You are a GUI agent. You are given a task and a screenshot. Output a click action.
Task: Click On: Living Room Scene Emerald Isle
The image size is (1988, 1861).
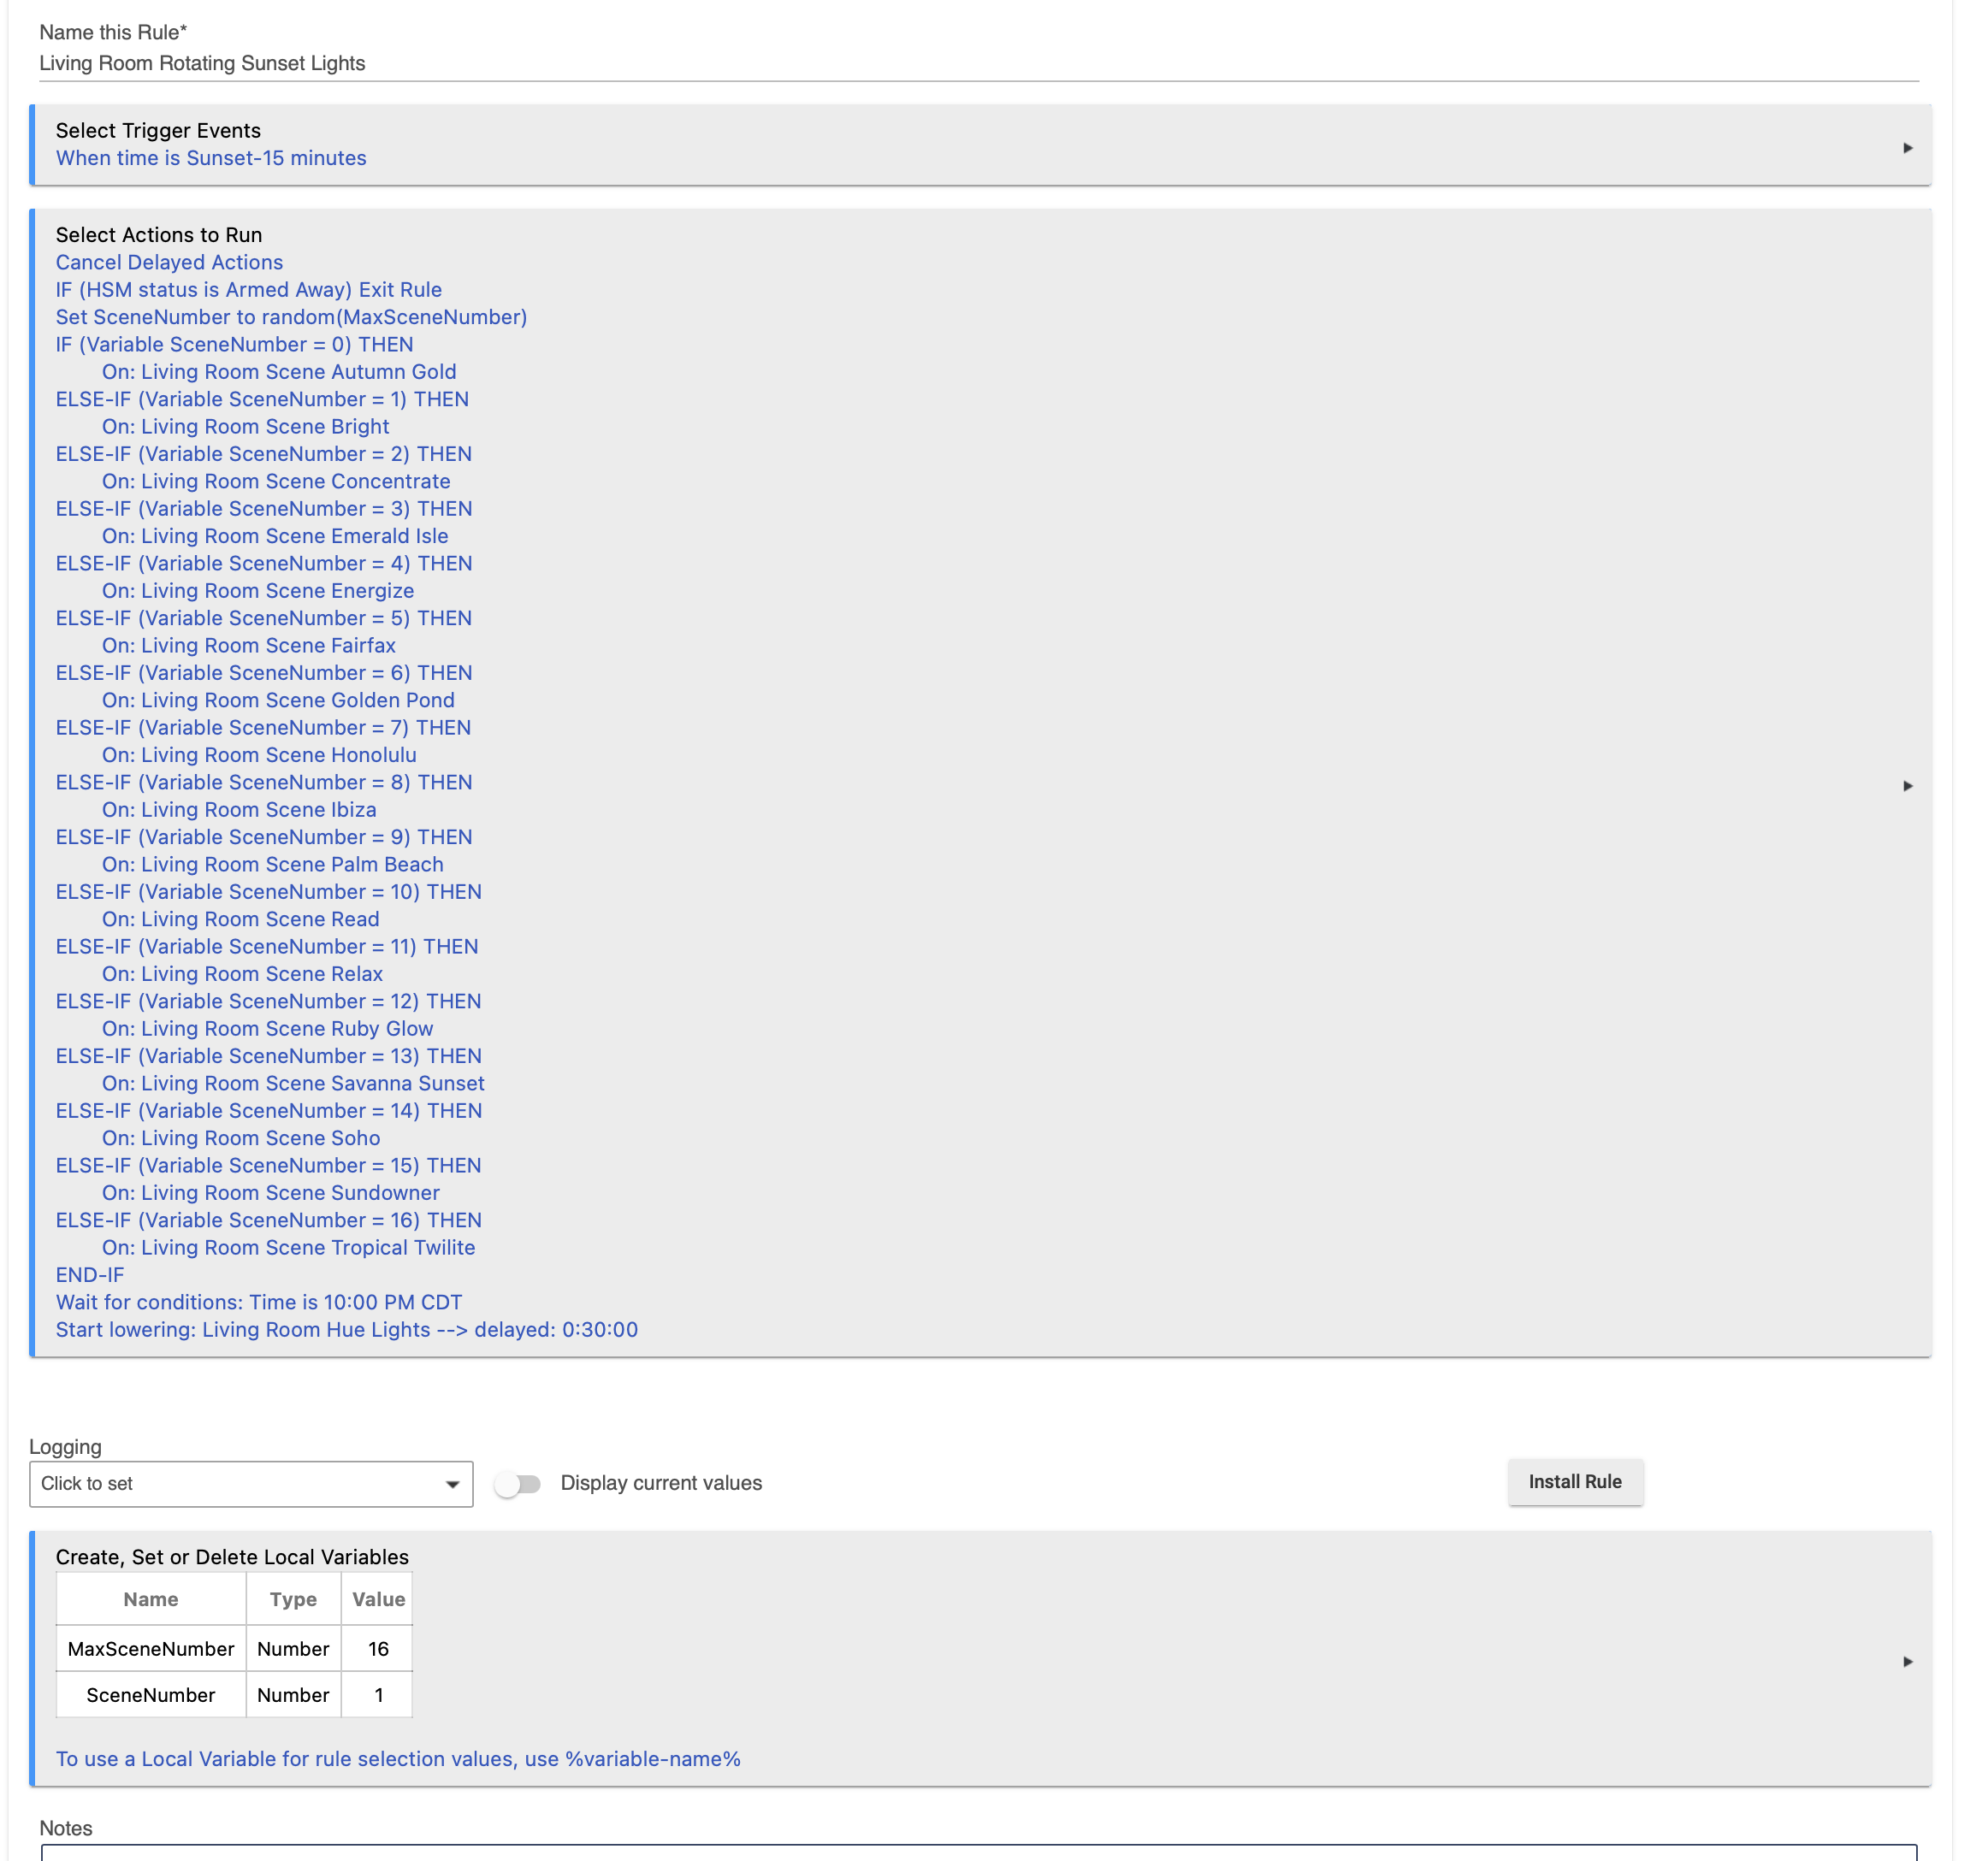pos(275,536)
